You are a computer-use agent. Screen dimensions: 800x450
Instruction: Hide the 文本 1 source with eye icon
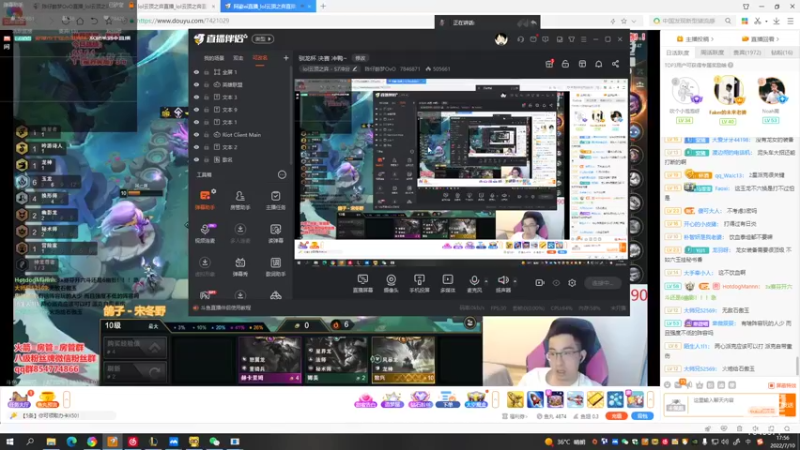pyautogui.click(x=196, y=122)
